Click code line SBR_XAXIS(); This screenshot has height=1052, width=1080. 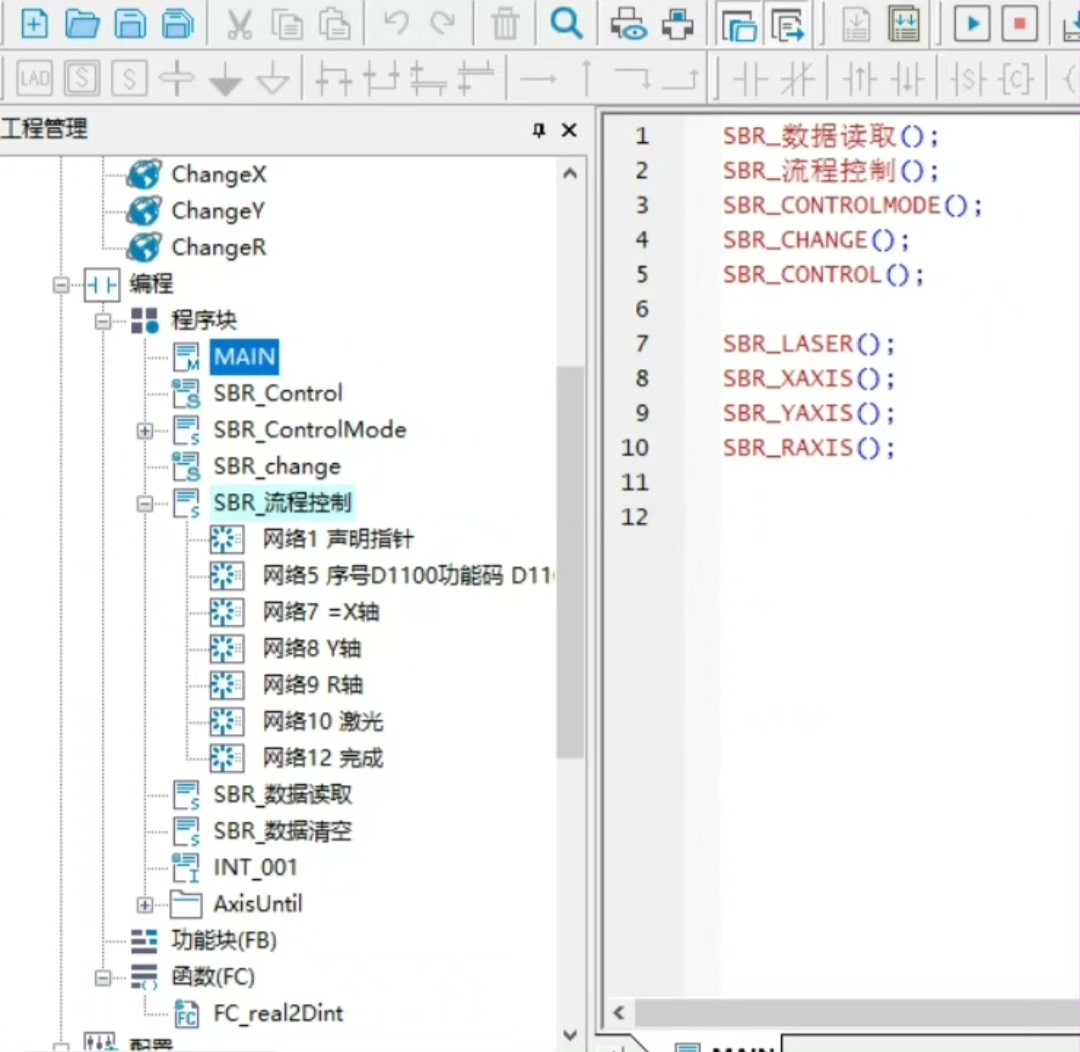click(808, 378)
